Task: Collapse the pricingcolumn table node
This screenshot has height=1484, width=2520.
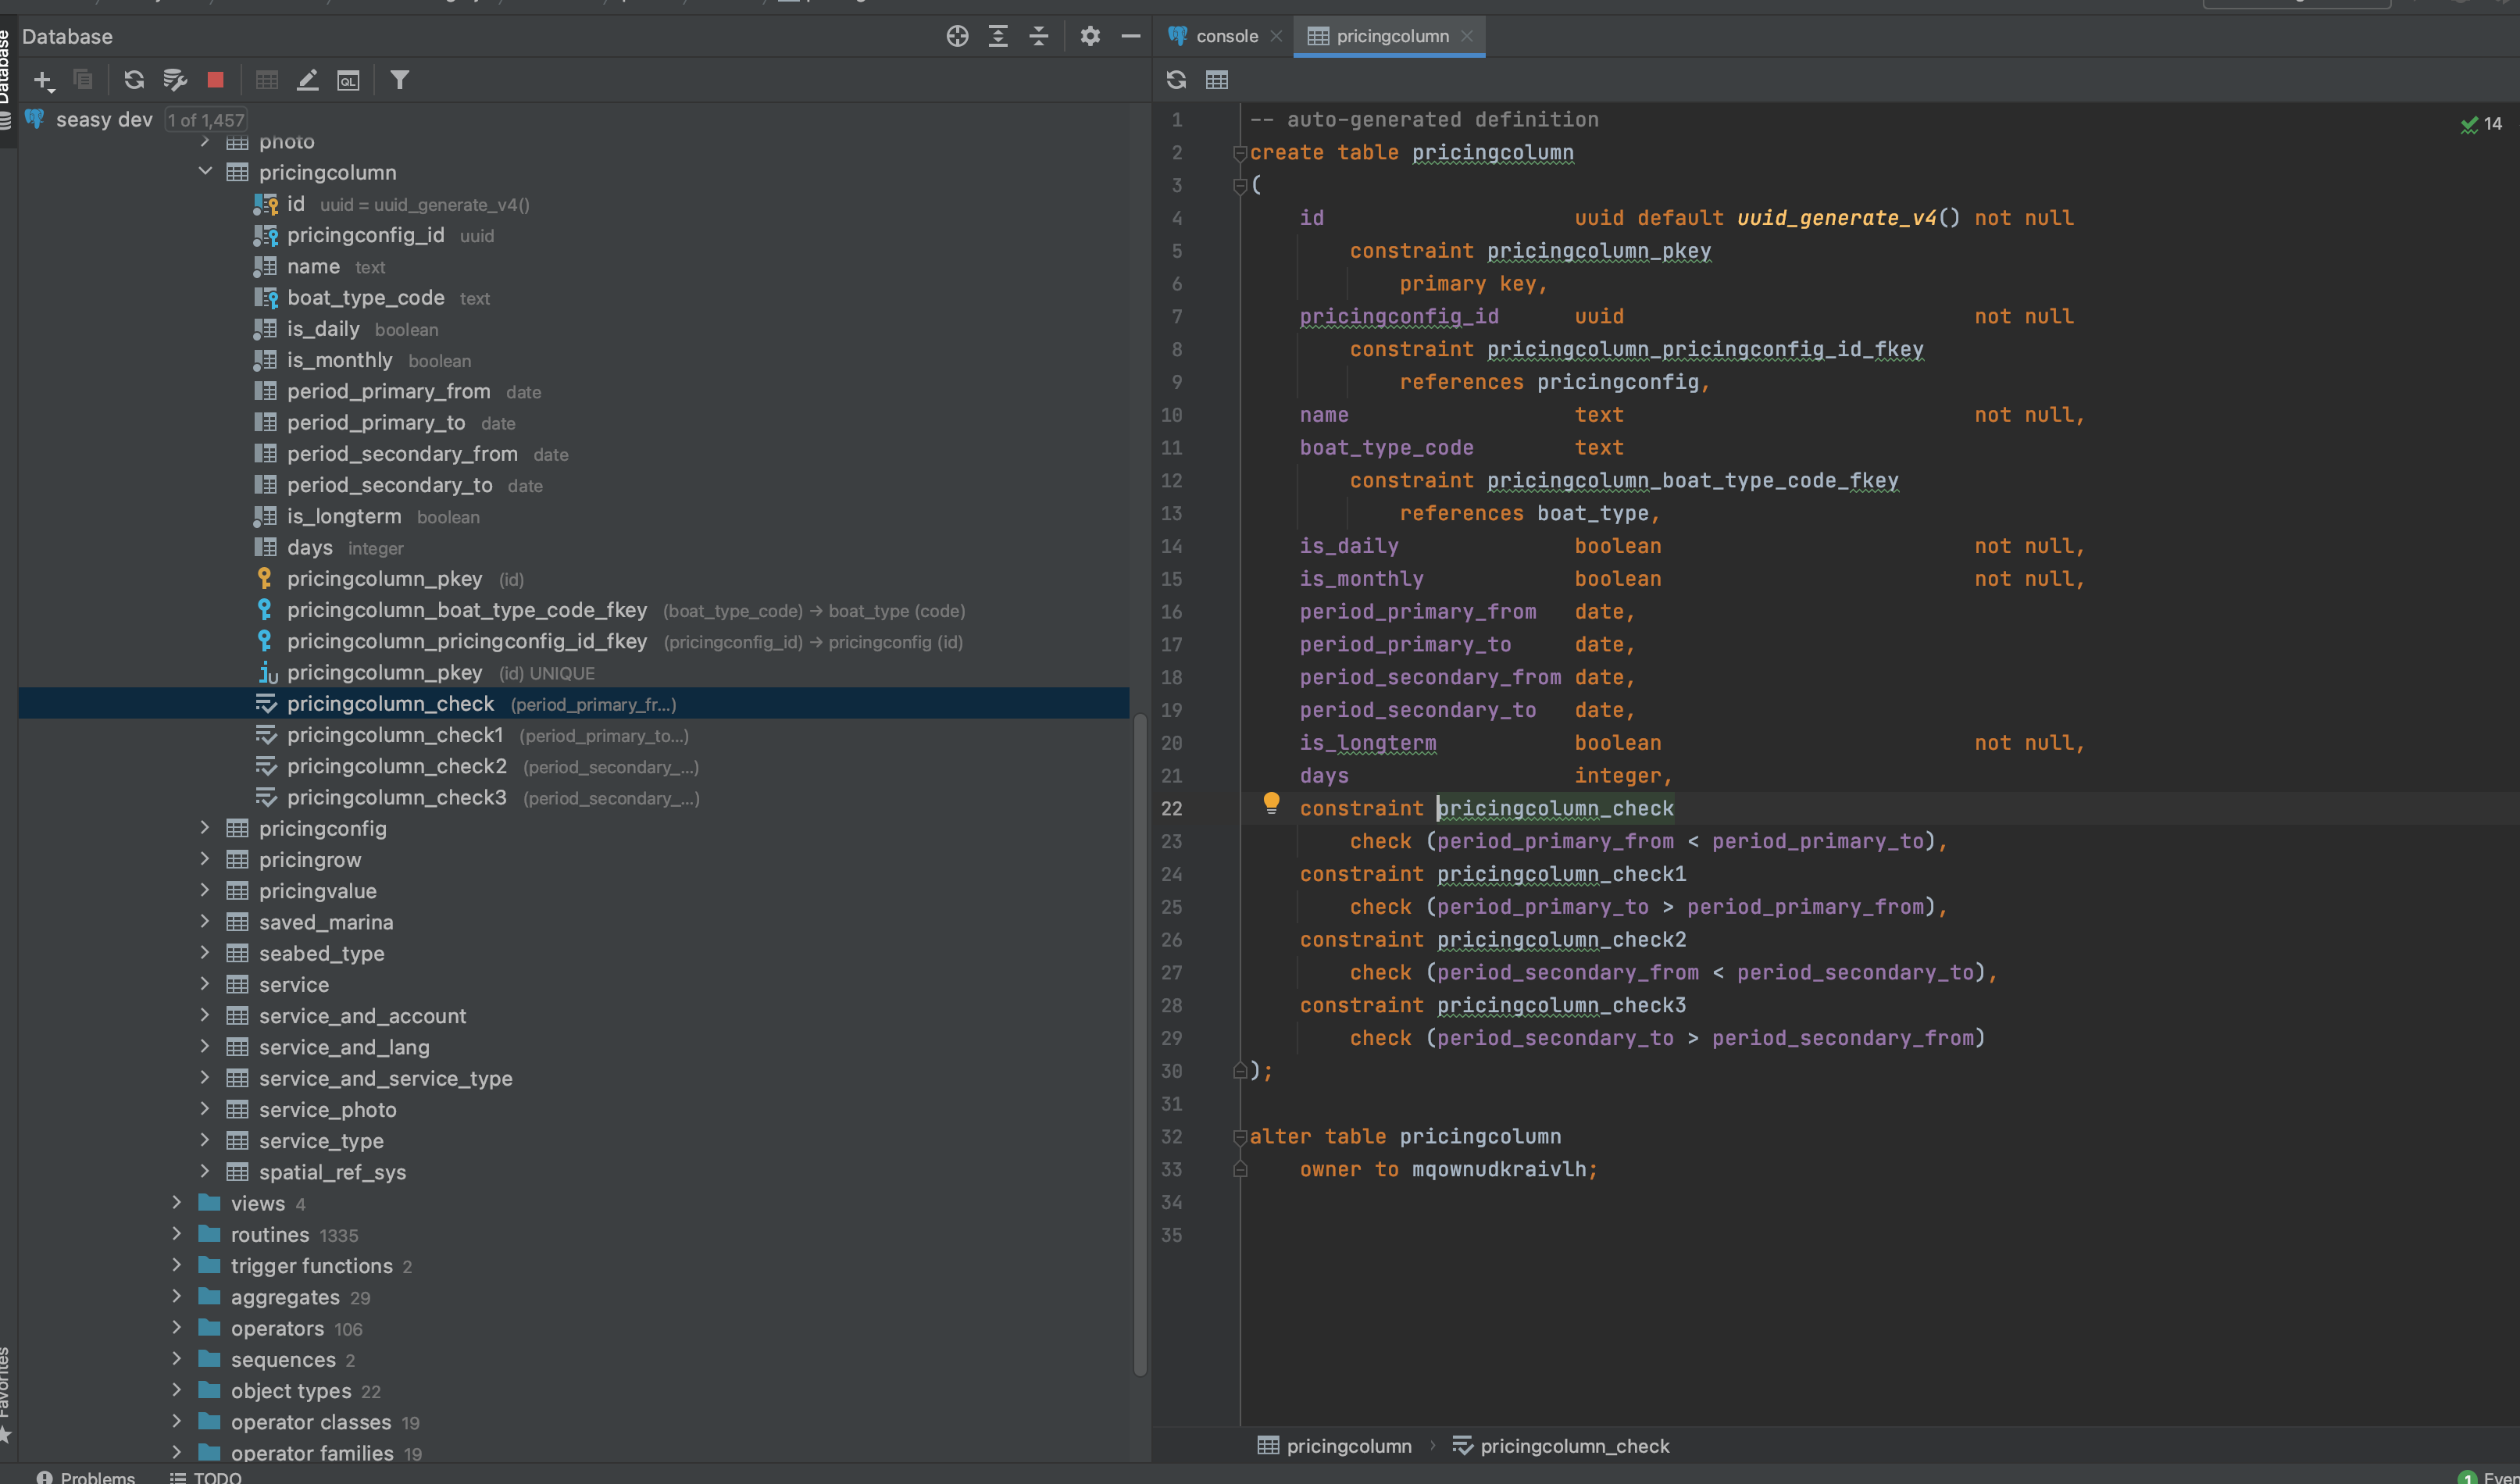Action: click(206, 172)
